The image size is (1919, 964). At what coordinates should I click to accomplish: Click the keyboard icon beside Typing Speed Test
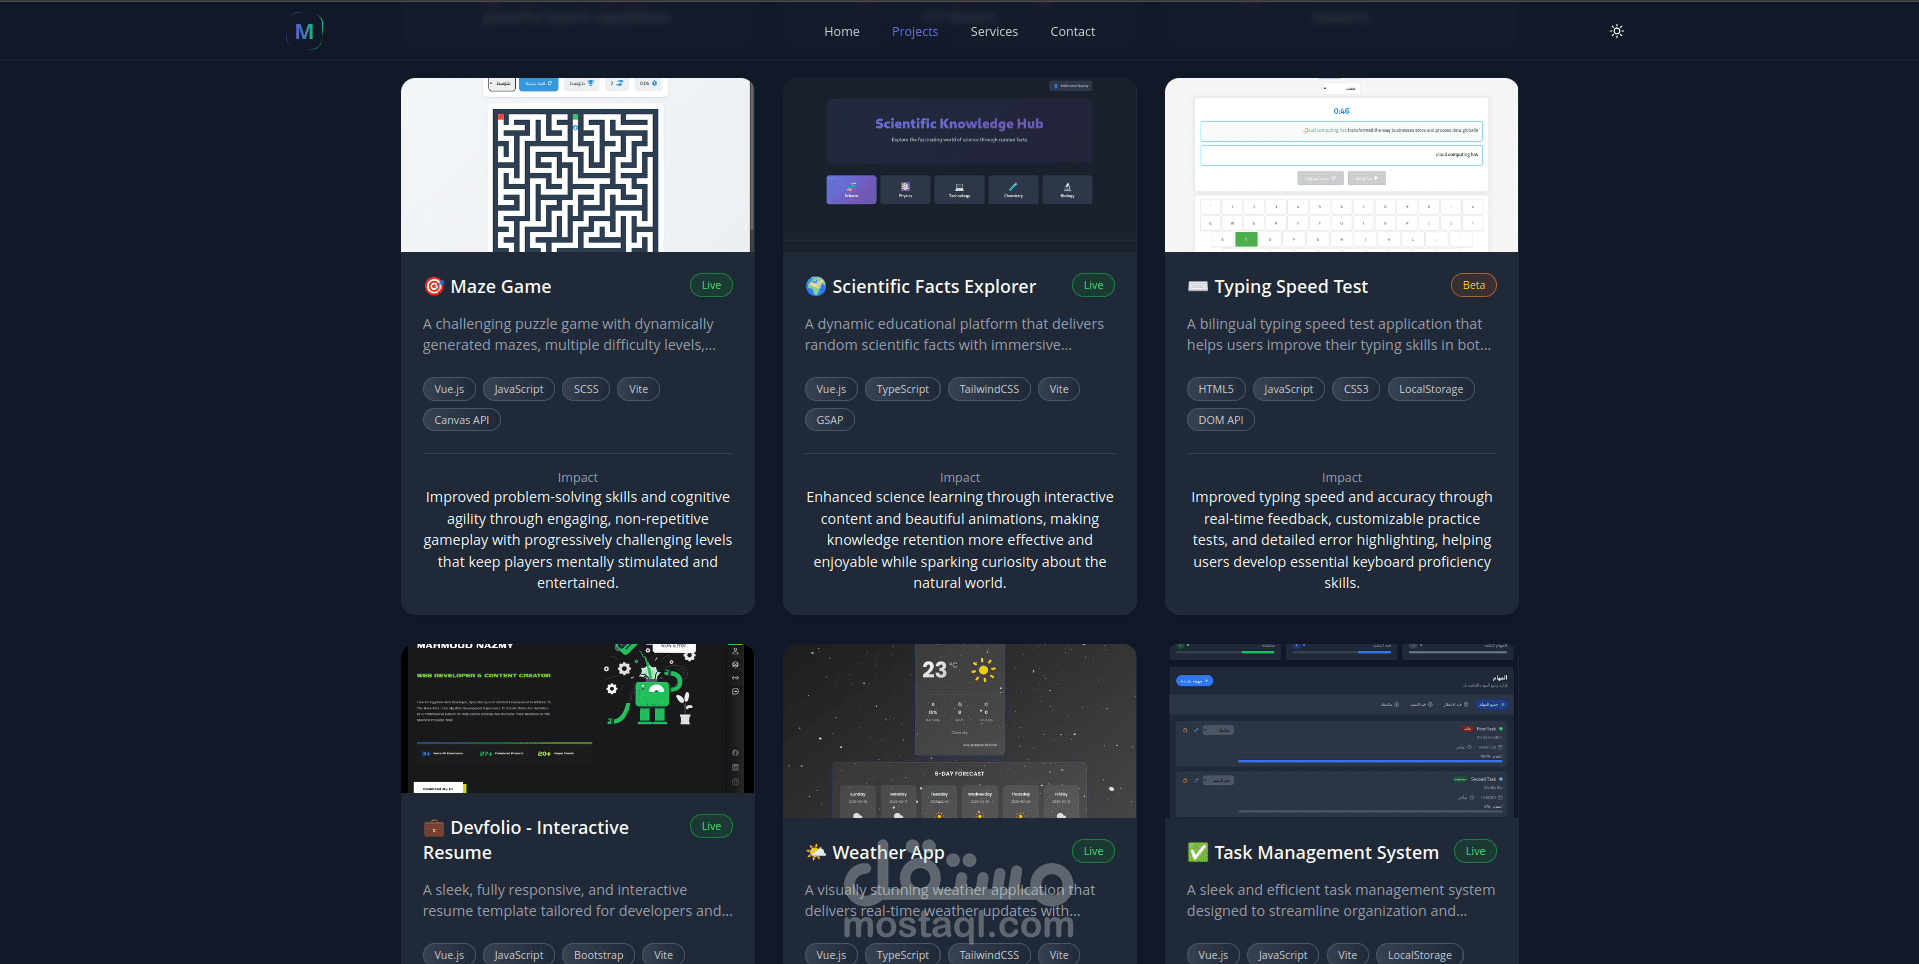click(1197, 287)
